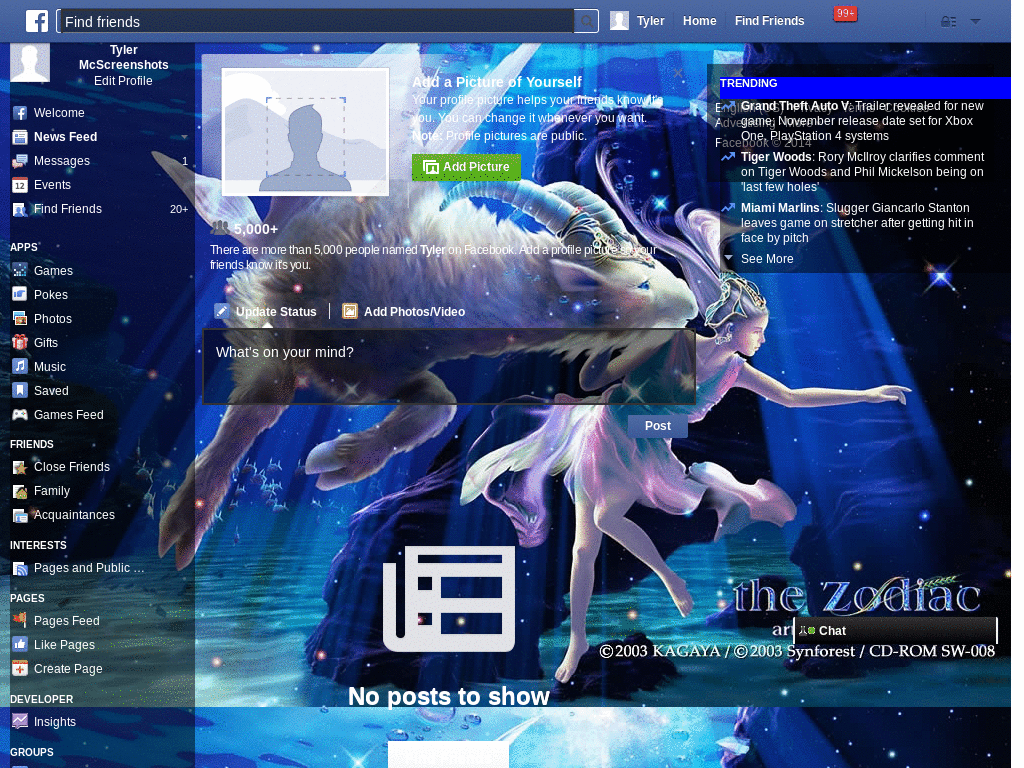
Task: Click the small Tyler avatar in top bar
Action: [x=619, y=21]
